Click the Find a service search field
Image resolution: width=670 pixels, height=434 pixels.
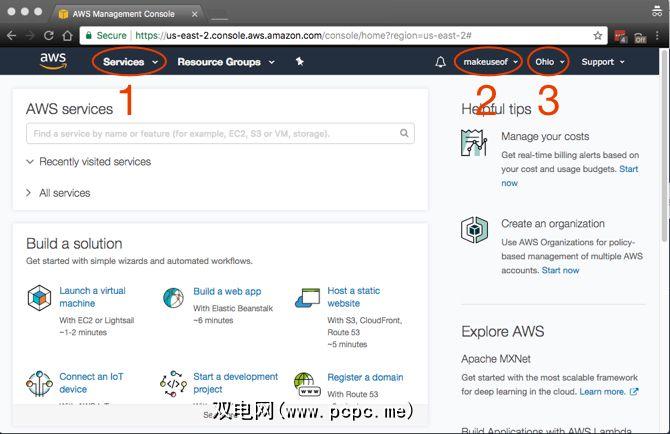coord(220,134)
